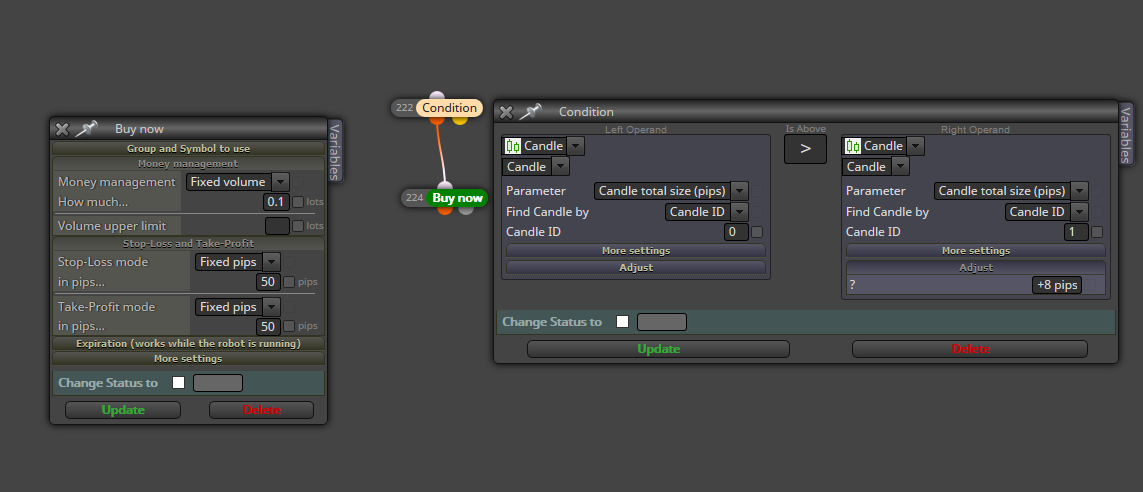Click Update in Condition panel

point(658,349)
